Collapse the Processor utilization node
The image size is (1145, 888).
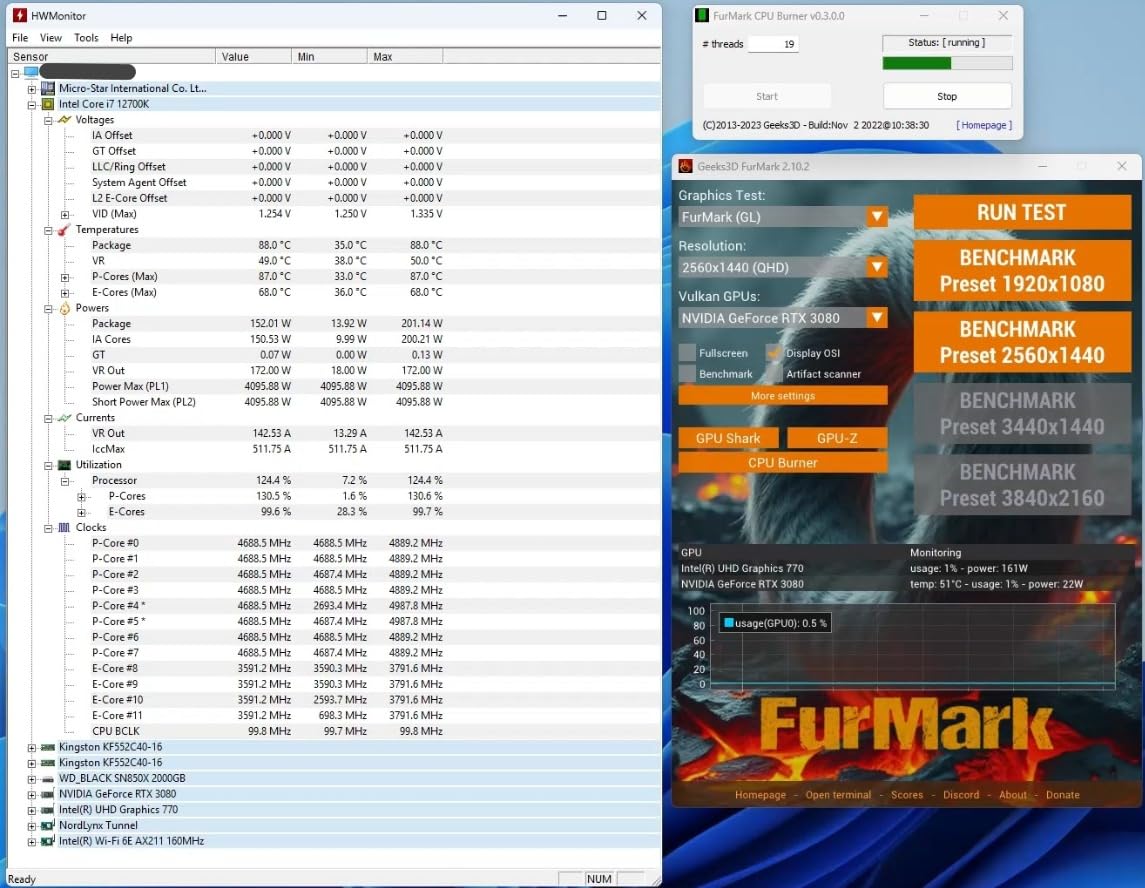tap(65, 481)
